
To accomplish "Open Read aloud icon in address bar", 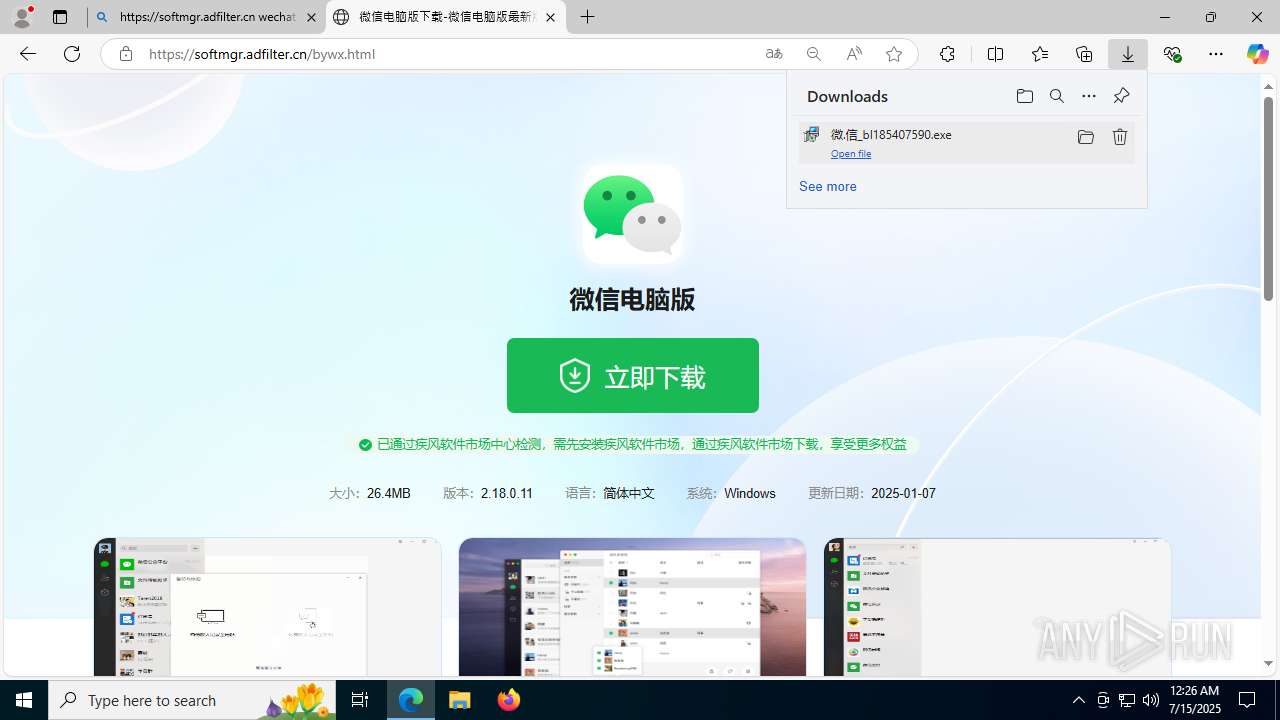I will coord(854,54).
